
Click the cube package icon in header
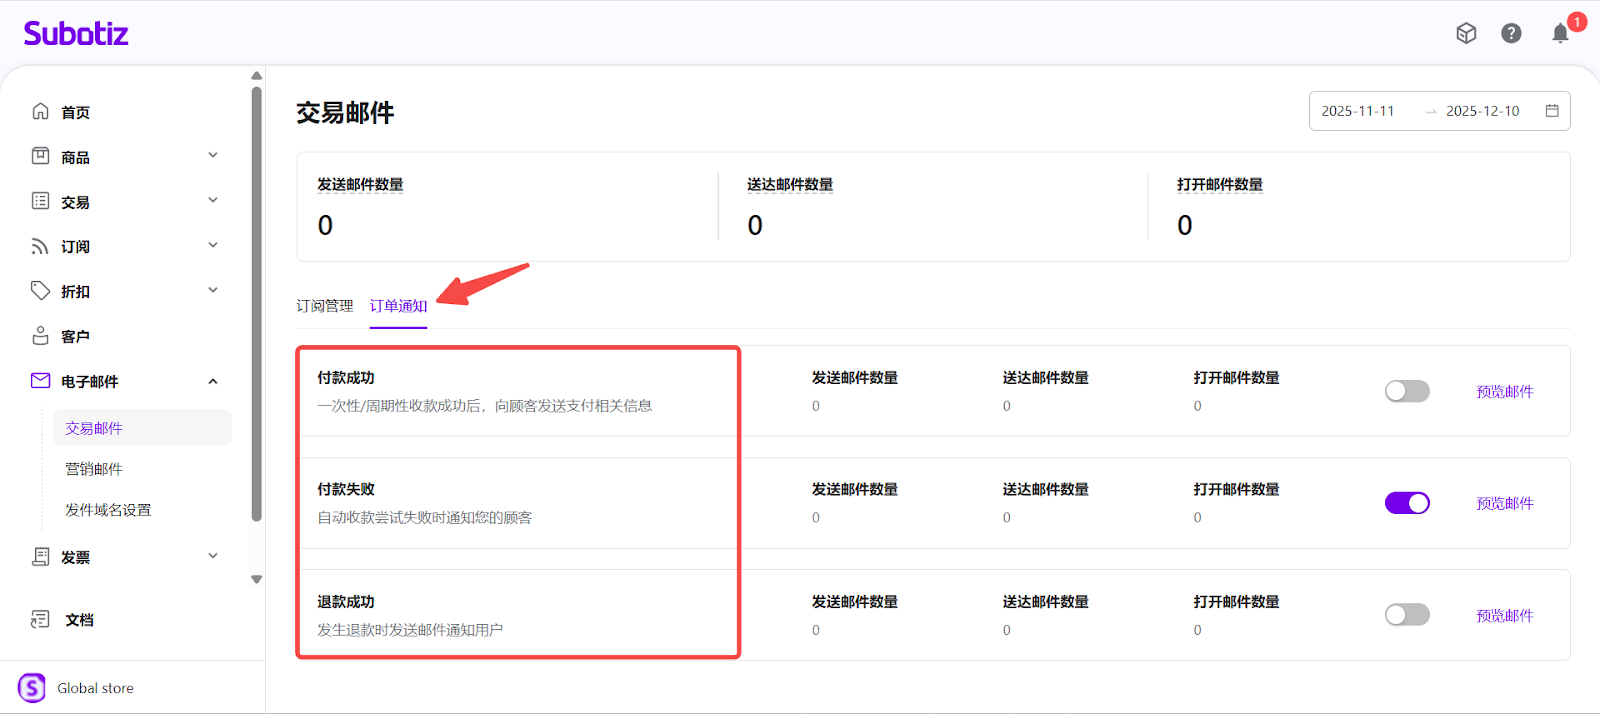point(1466,34)
